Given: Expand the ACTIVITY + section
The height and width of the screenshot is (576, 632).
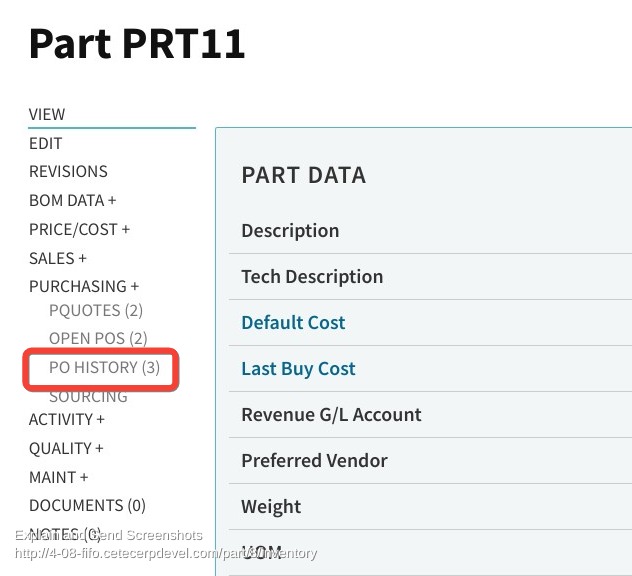Looking at the screenshot, I should point(67,420).
